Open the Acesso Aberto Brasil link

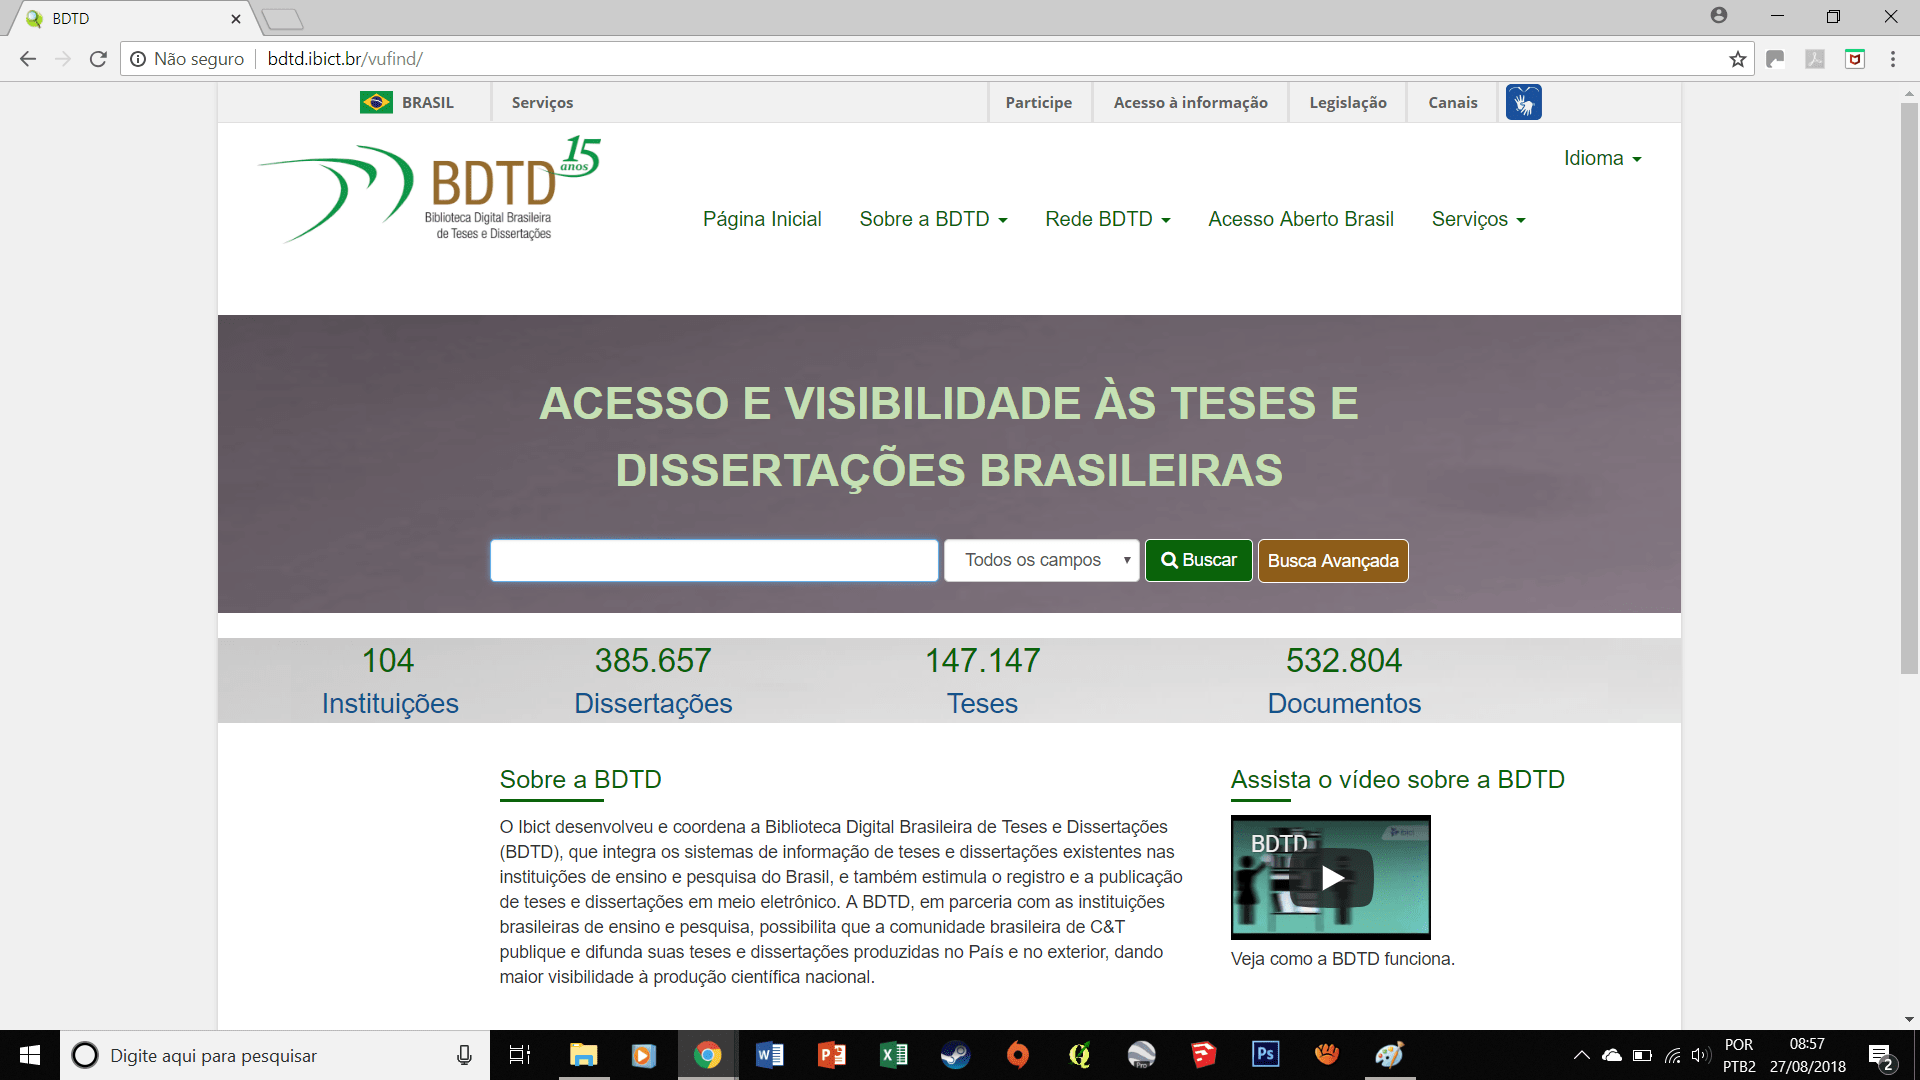(1301, 219)
